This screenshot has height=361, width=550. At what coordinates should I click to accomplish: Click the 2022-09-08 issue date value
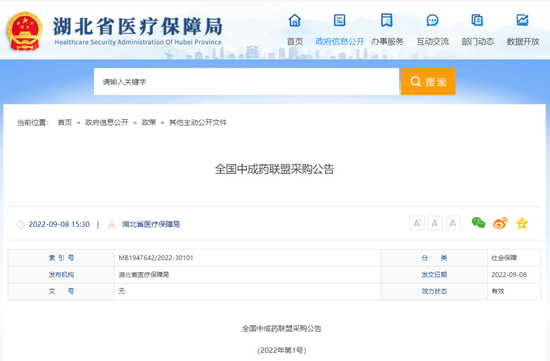509,275
